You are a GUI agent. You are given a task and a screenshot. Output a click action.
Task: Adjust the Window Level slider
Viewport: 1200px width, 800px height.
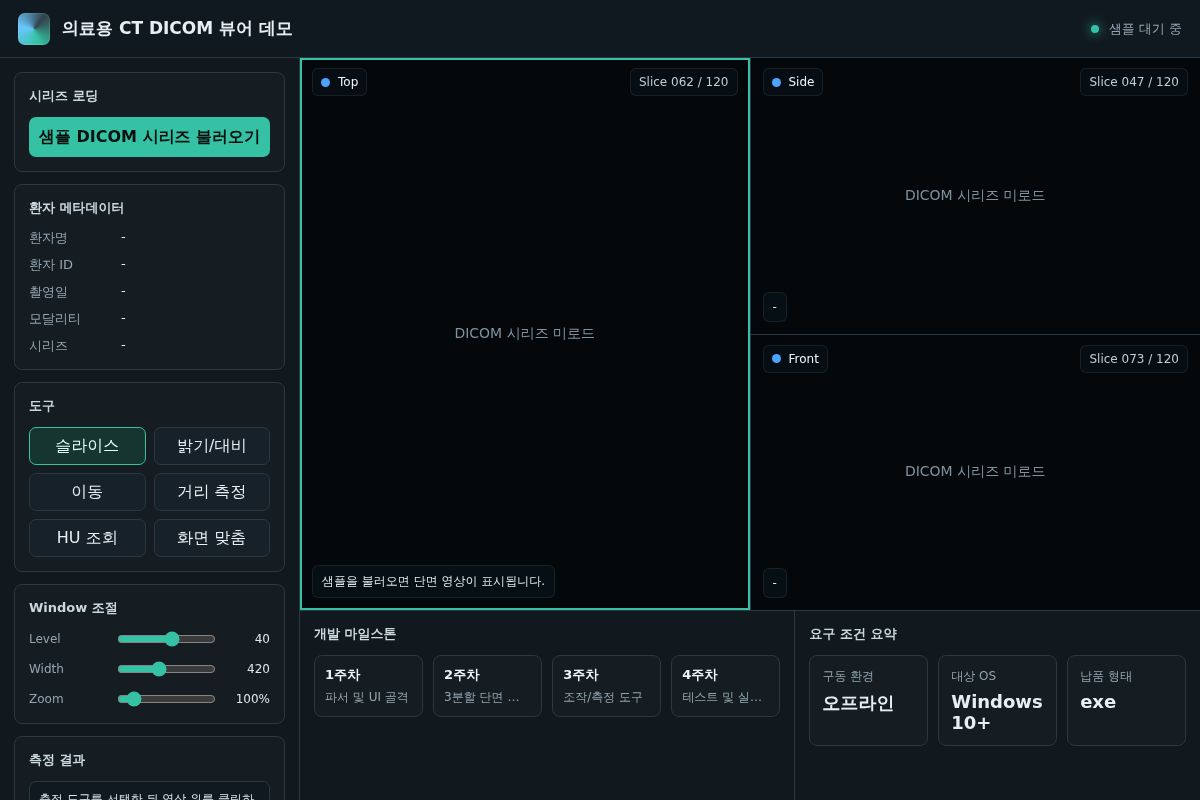(x=166, y=639)
